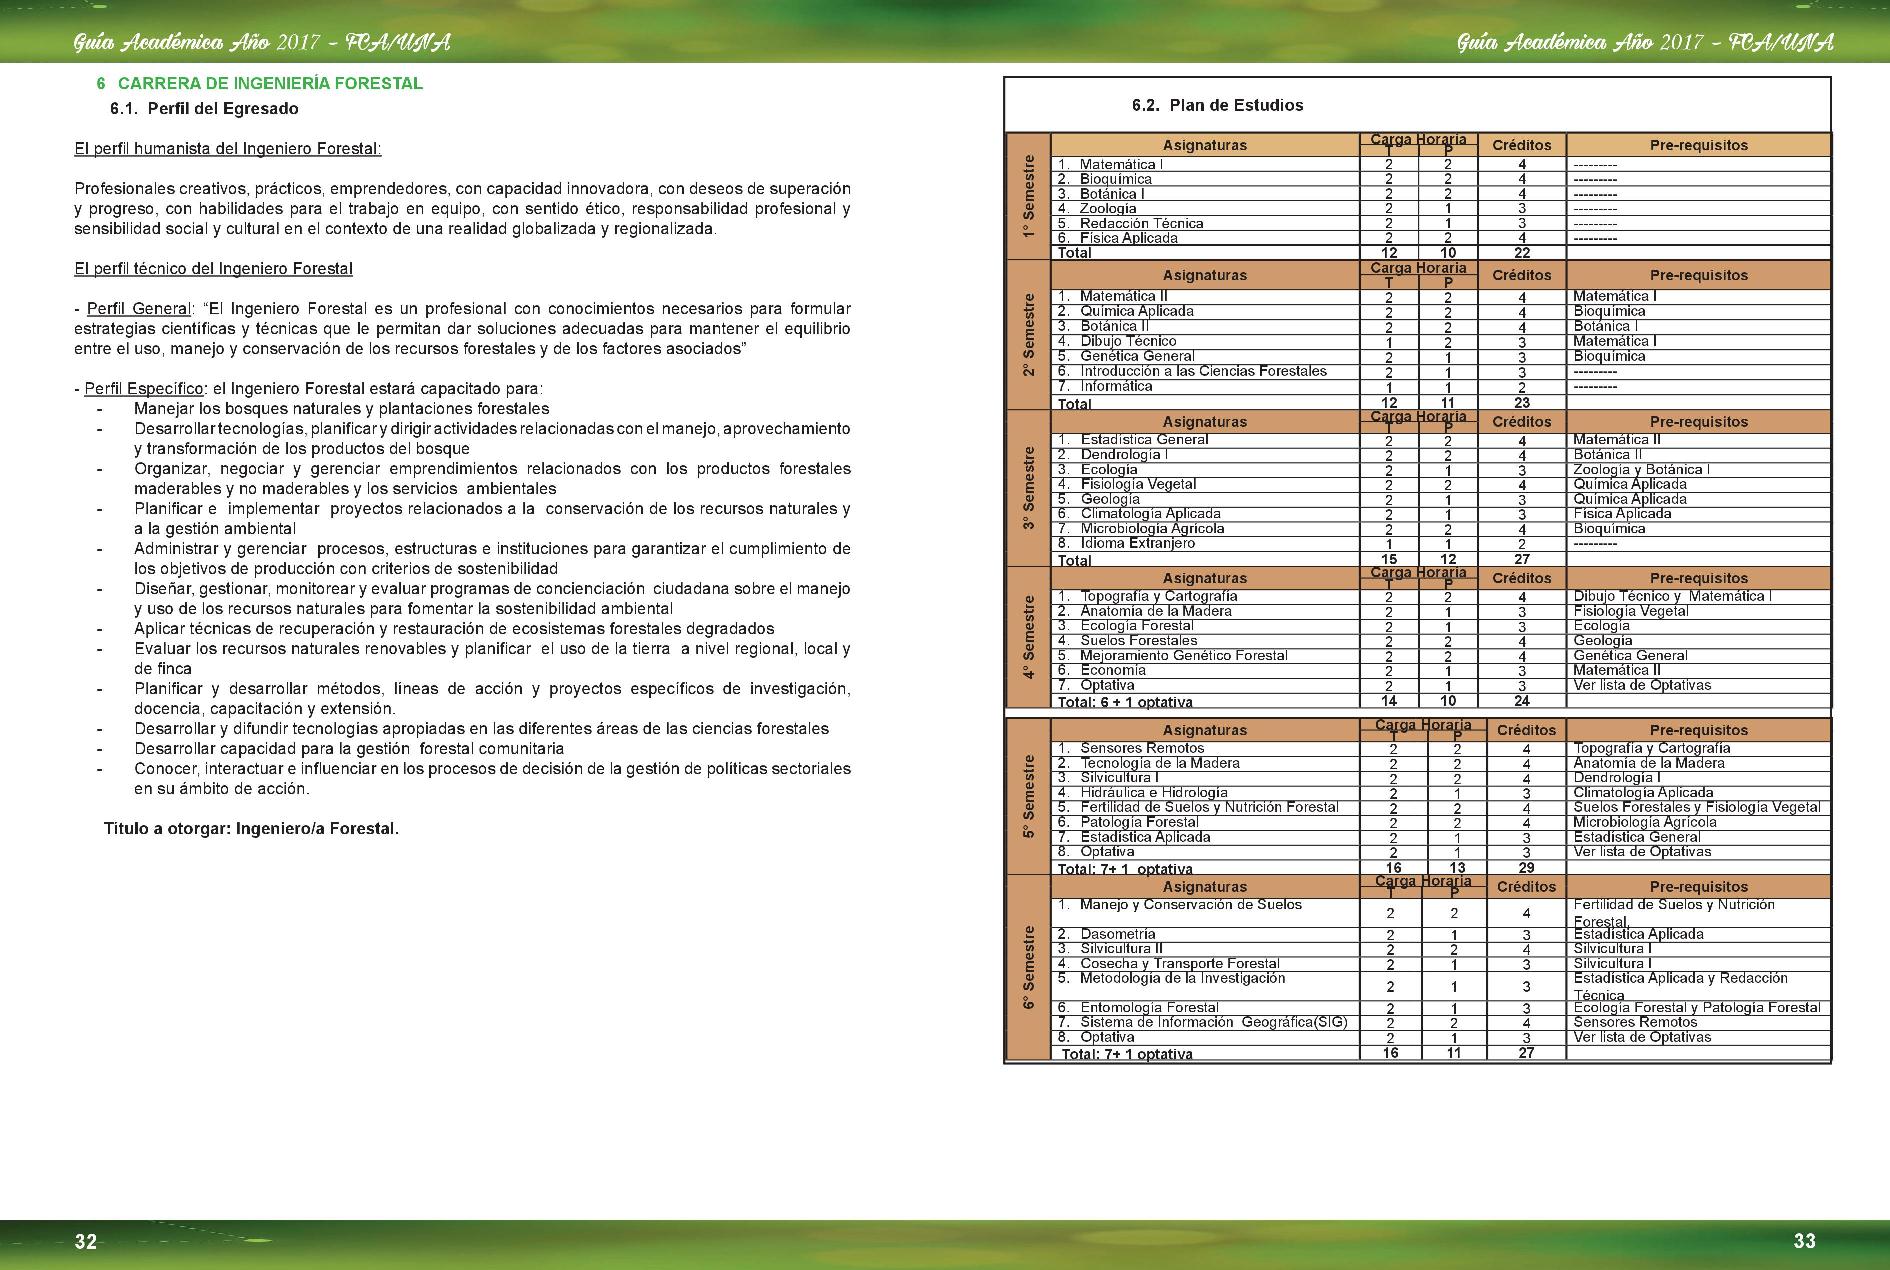Click 'Ver lista de Optativas' in 4° Semestre
The height and width of the screenshot is (1270, 1890).
1642,685
